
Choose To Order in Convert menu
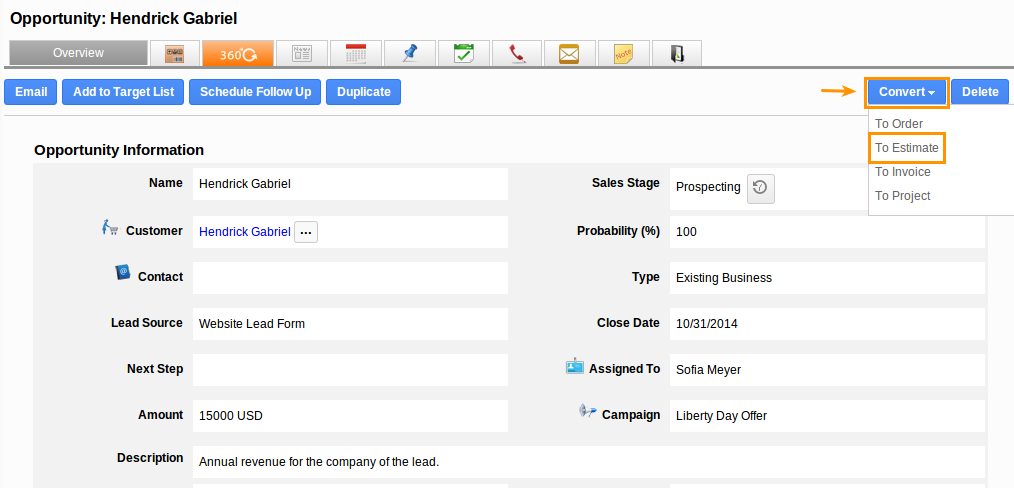click(x=898, y=124)
